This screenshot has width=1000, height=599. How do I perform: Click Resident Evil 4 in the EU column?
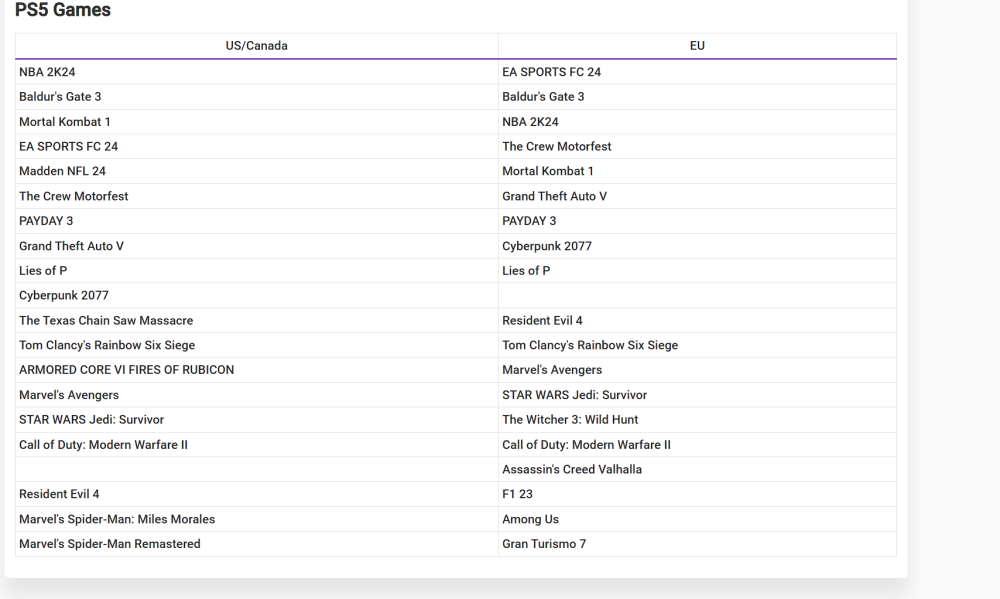(542, 321)
